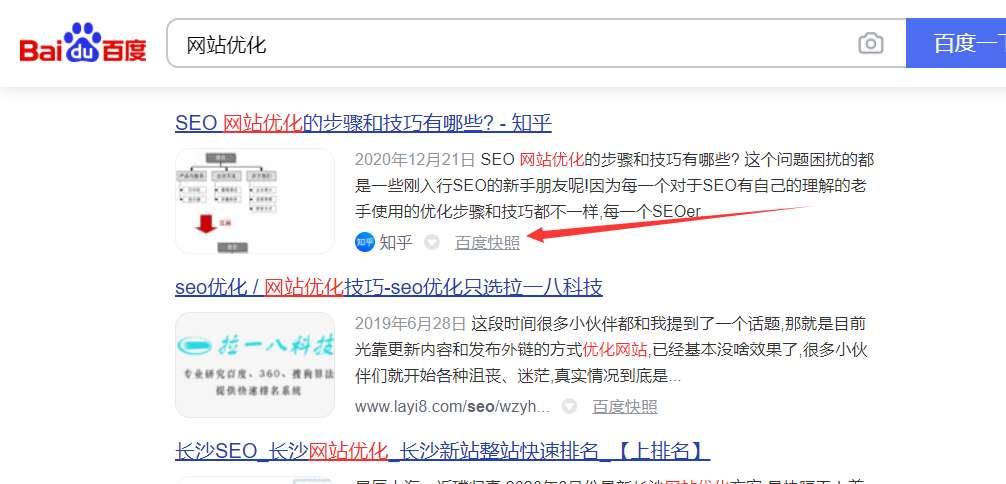
Task: Click the date text 2020年12月21日
Action: pyautogui.click(x=414, y=159)
